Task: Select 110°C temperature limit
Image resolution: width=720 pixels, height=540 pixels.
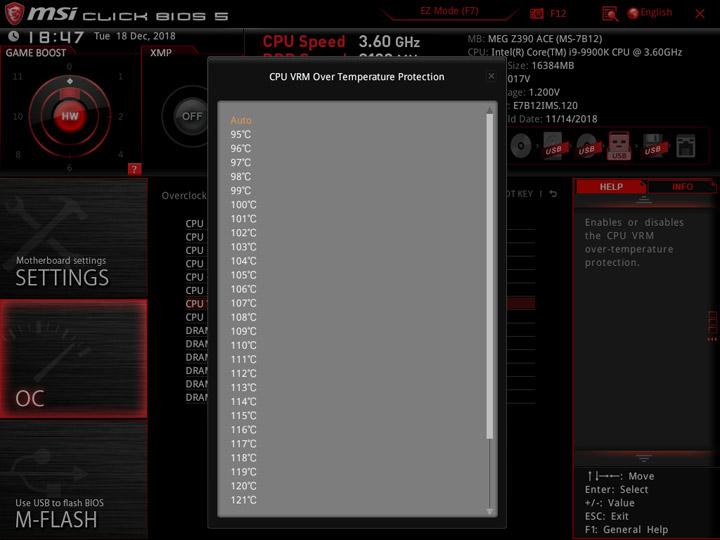Action: coord(243,345)
